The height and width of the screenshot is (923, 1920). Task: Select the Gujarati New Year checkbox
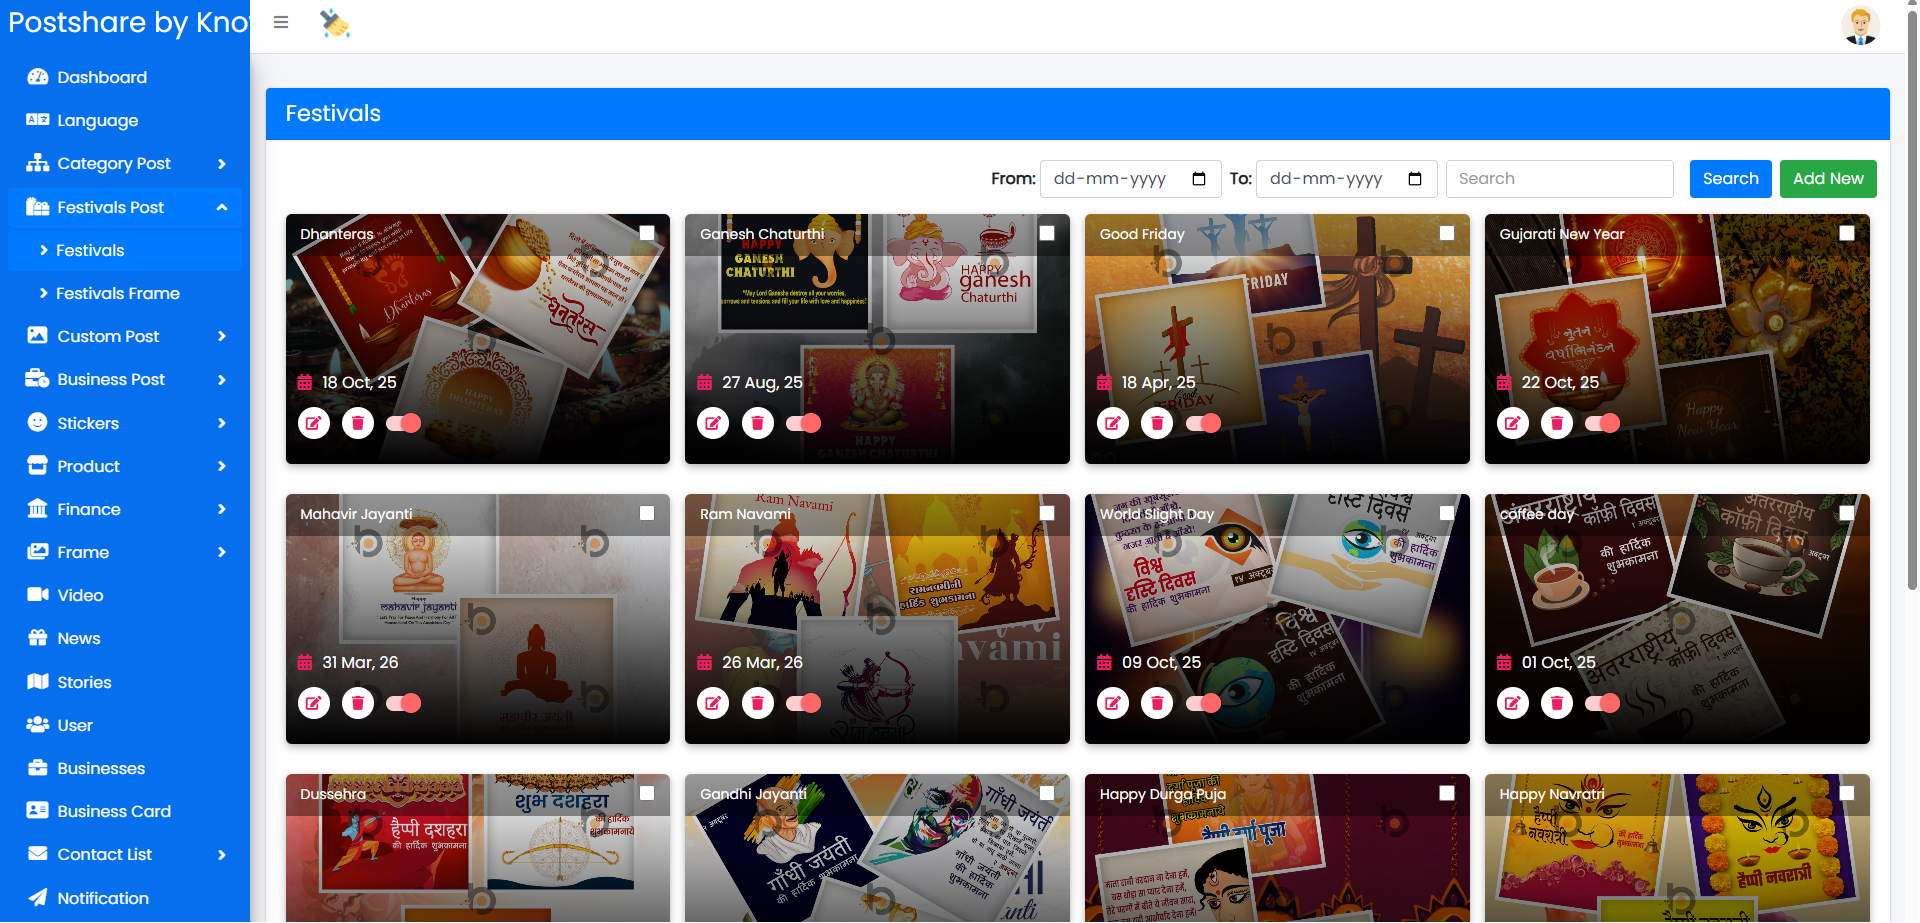coord(1847,233)
